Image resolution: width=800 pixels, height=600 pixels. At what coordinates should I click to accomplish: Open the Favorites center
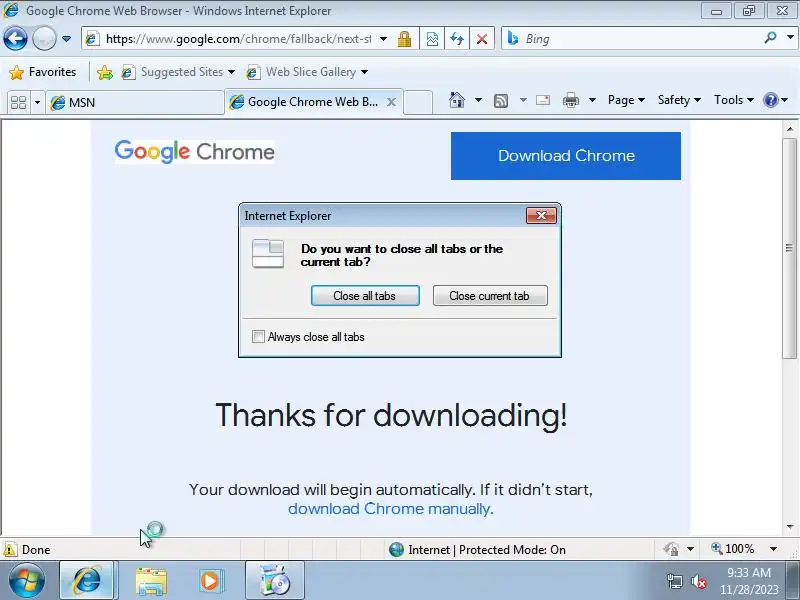pos(42,72)
